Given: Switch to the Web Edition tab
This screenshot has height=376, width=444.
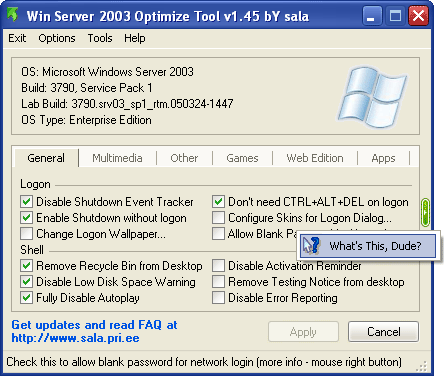Looking at the screenshot, I should tap(315, 158).
